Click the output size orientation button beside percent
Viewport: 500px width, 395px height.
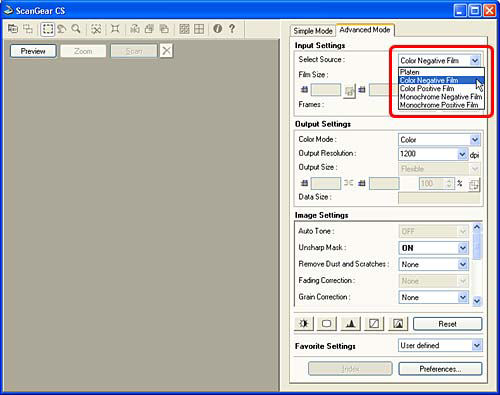[474, 184]
